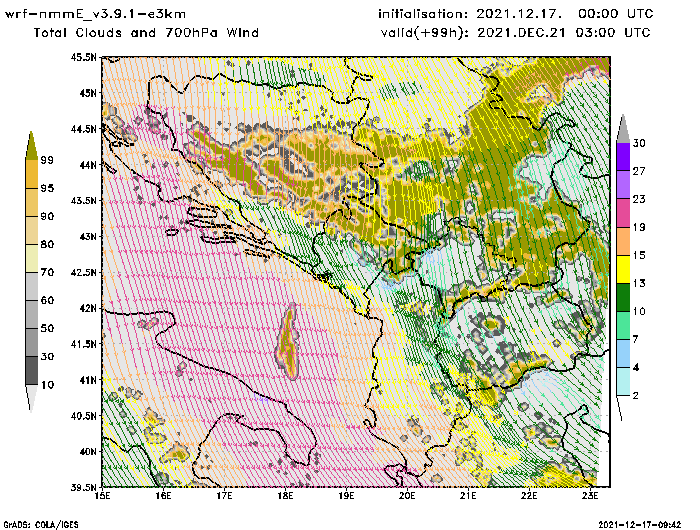
Task: Click the '27' label on wind legend
Action: click(639, 171)
